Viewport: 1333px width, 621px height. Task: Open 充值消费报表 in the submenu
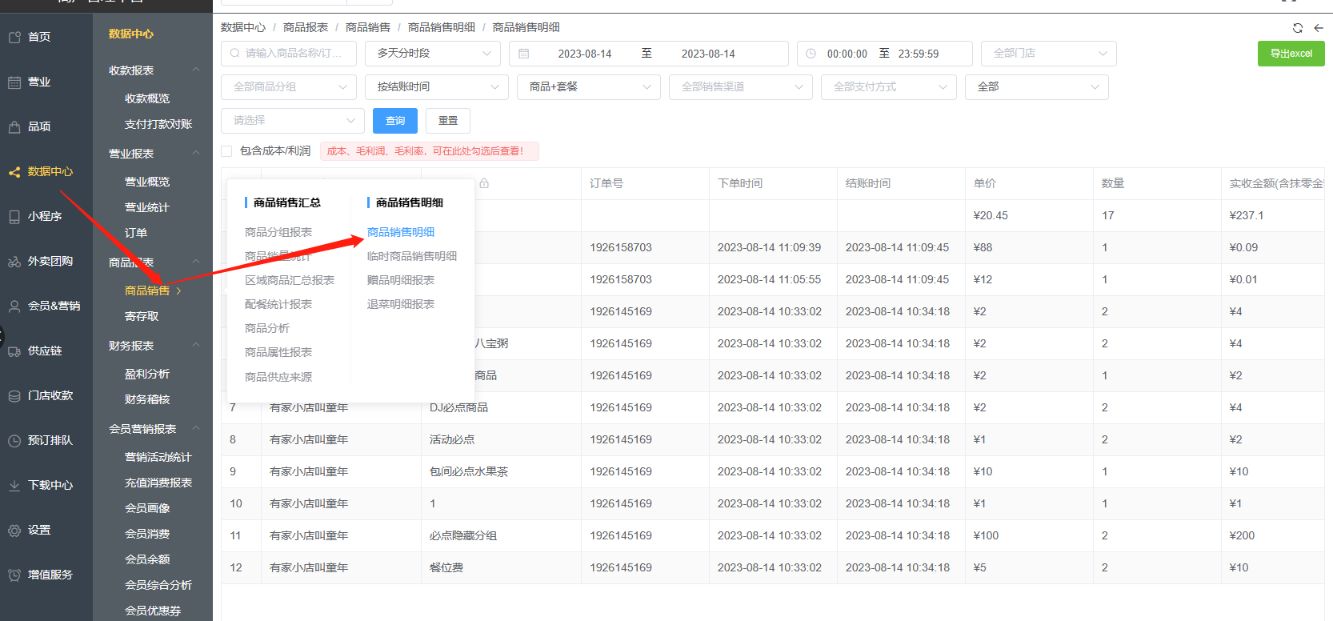click(x=158, y=483)
